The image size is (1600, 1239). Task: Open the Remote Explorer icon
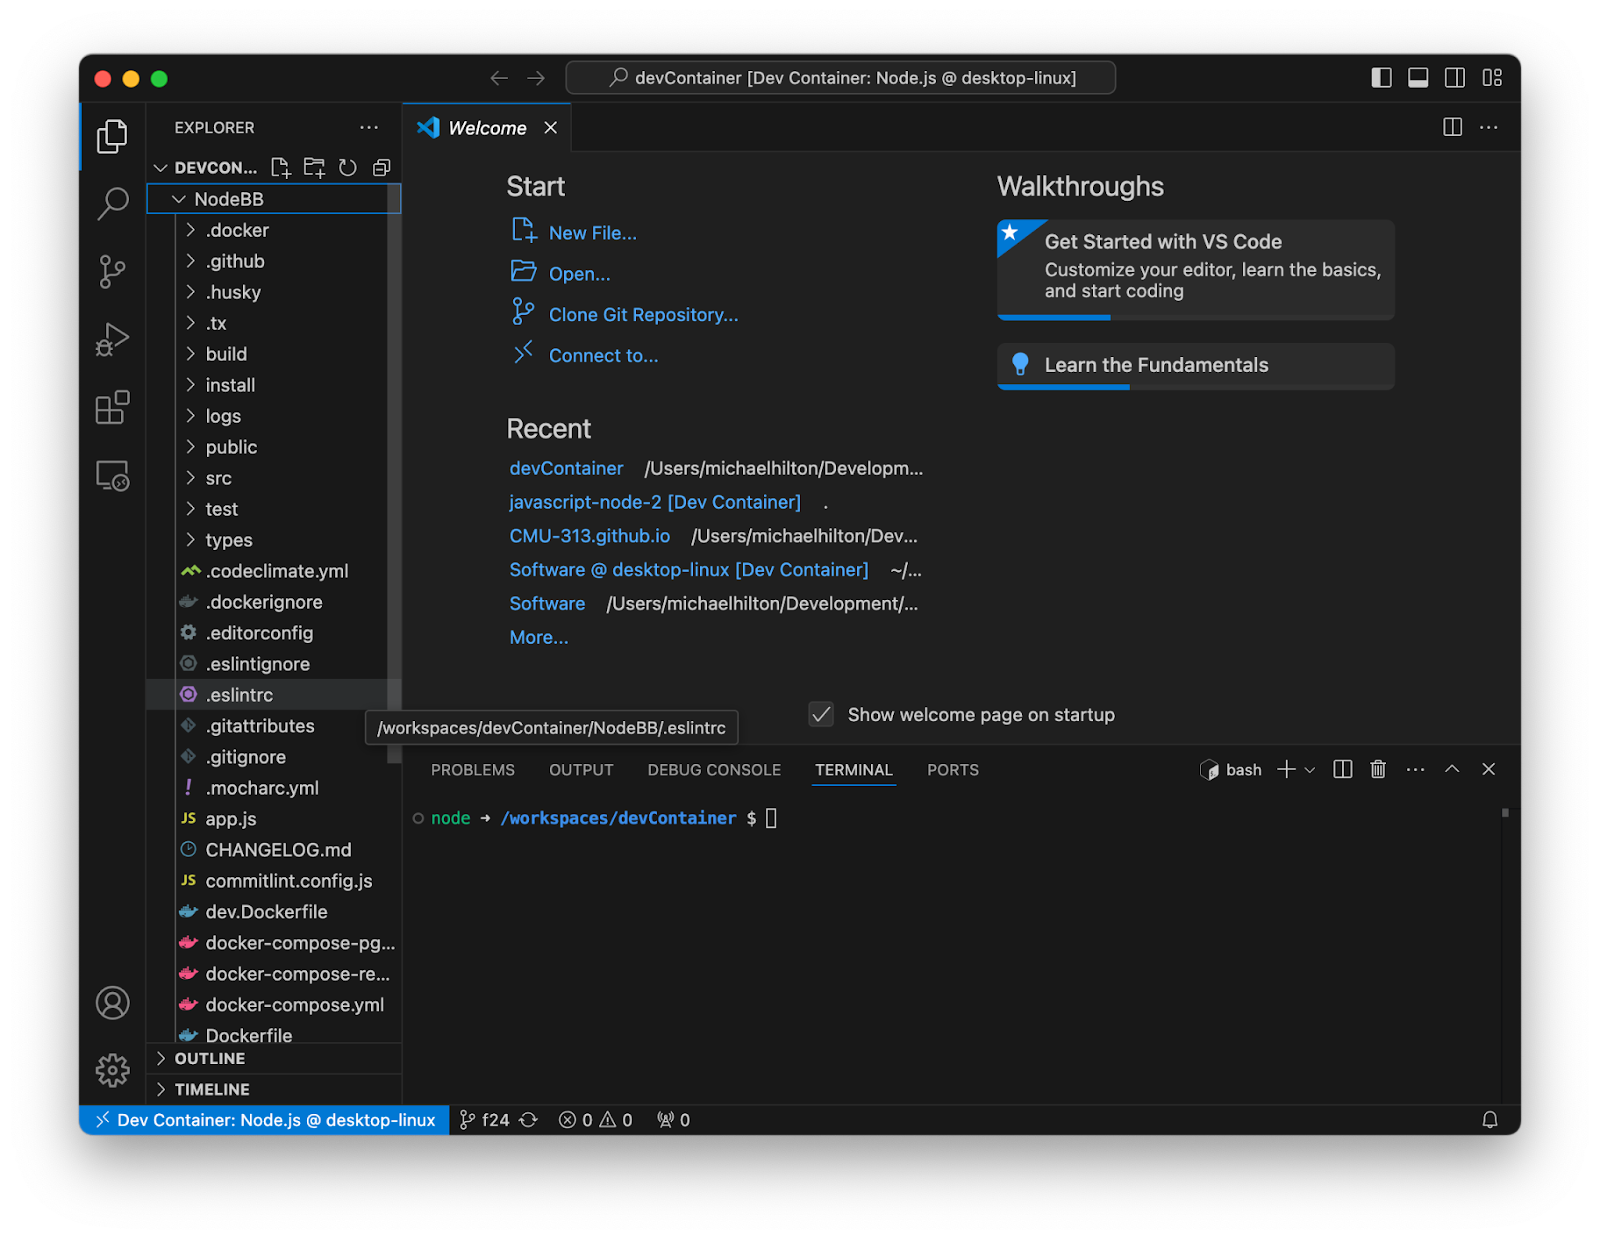[112, 475]
